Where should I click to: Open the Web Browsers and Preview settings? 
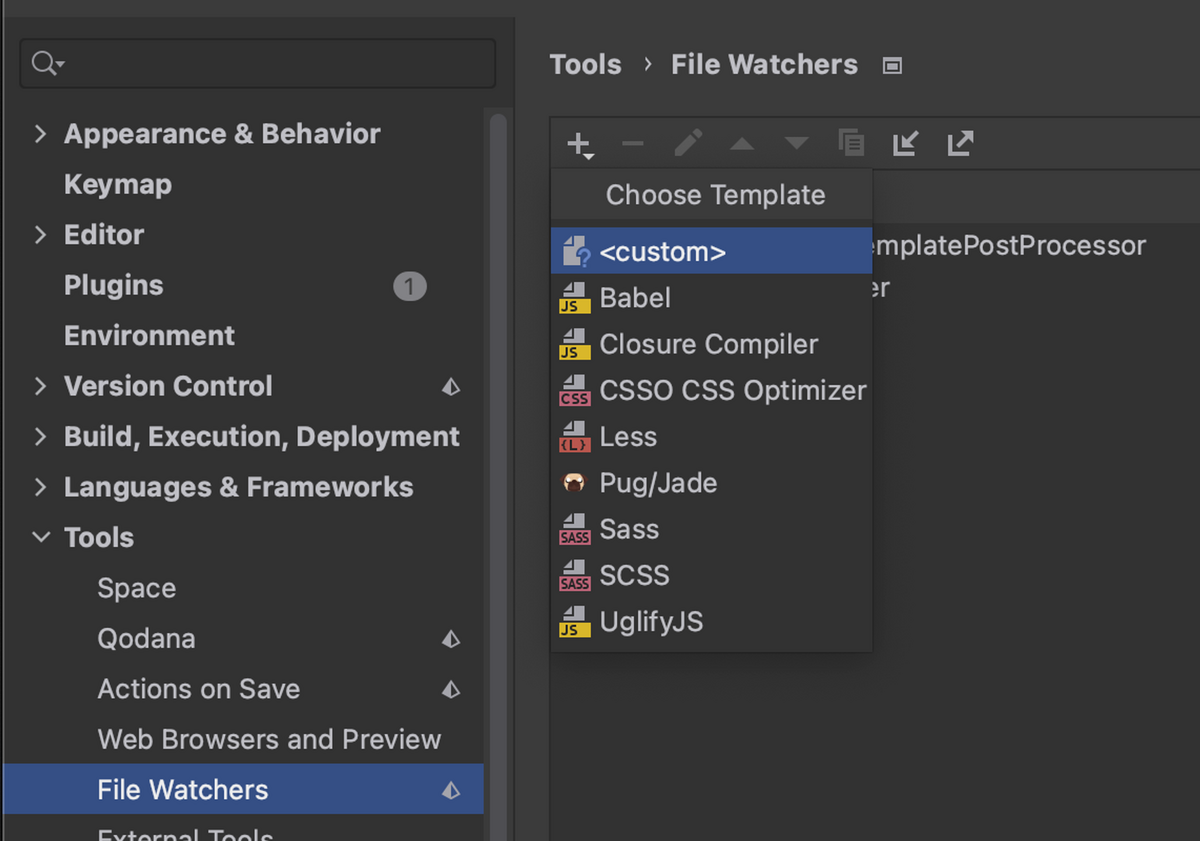coord(270,739)
